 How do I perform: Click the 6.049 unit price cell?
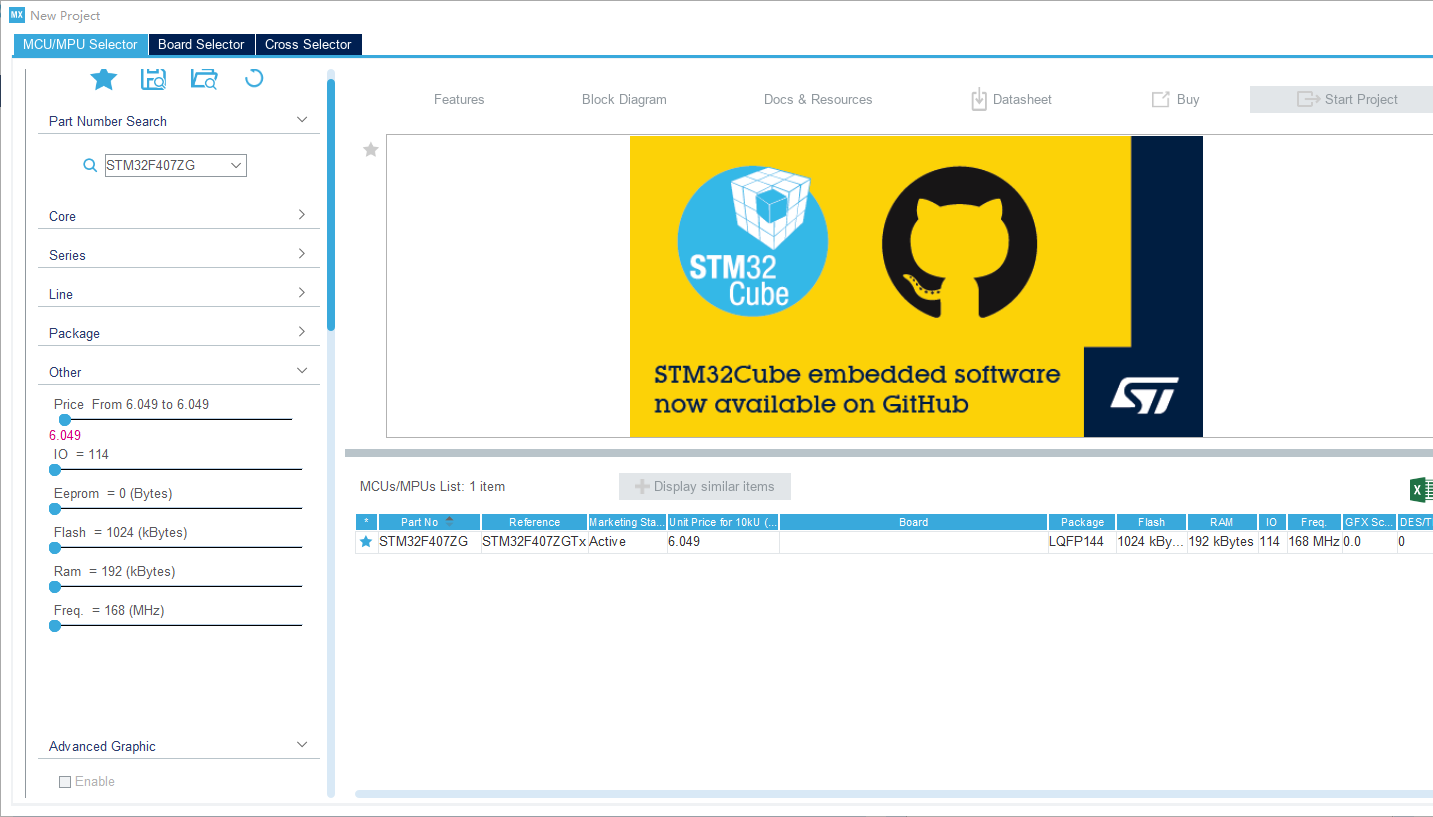coord(723,541)
